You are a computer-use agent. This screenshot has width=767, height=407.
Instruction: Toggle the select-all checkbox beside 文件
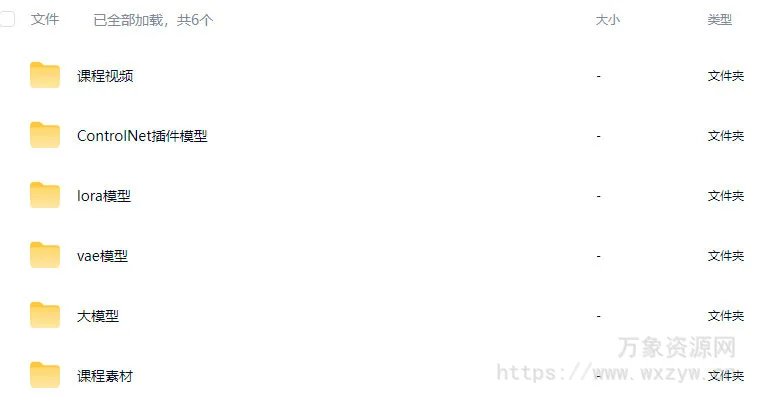point(7,19)
